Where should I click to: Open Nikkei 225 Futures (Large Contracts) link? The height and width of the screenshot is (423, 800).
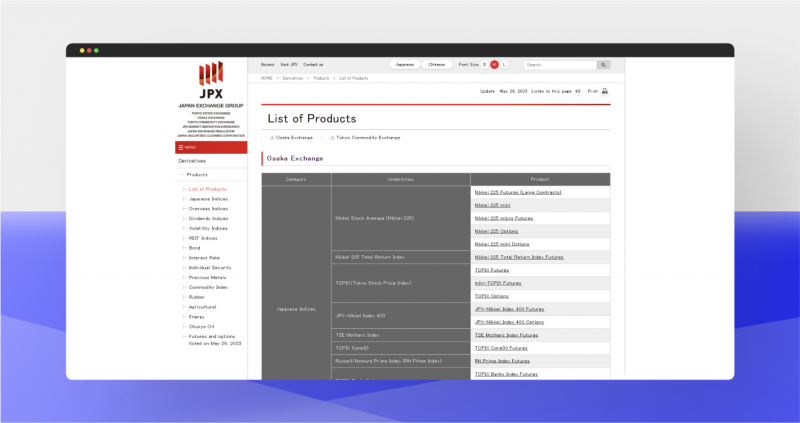pyautogui.click(x=518, y=192)
